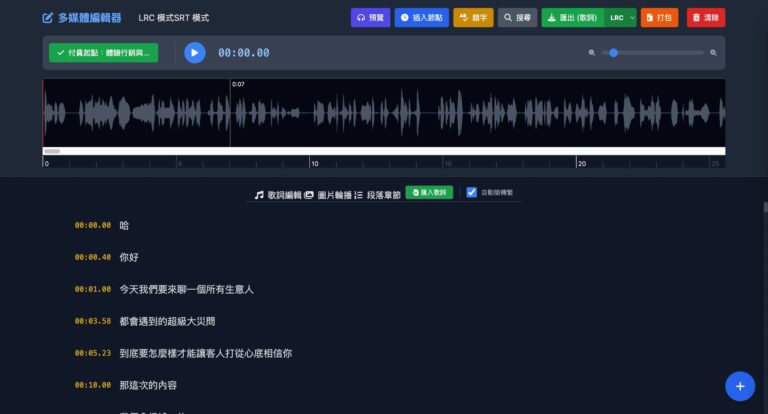Open the 預覽 preview button
This screenshot has width=768, height=414.
click(370, 18)
